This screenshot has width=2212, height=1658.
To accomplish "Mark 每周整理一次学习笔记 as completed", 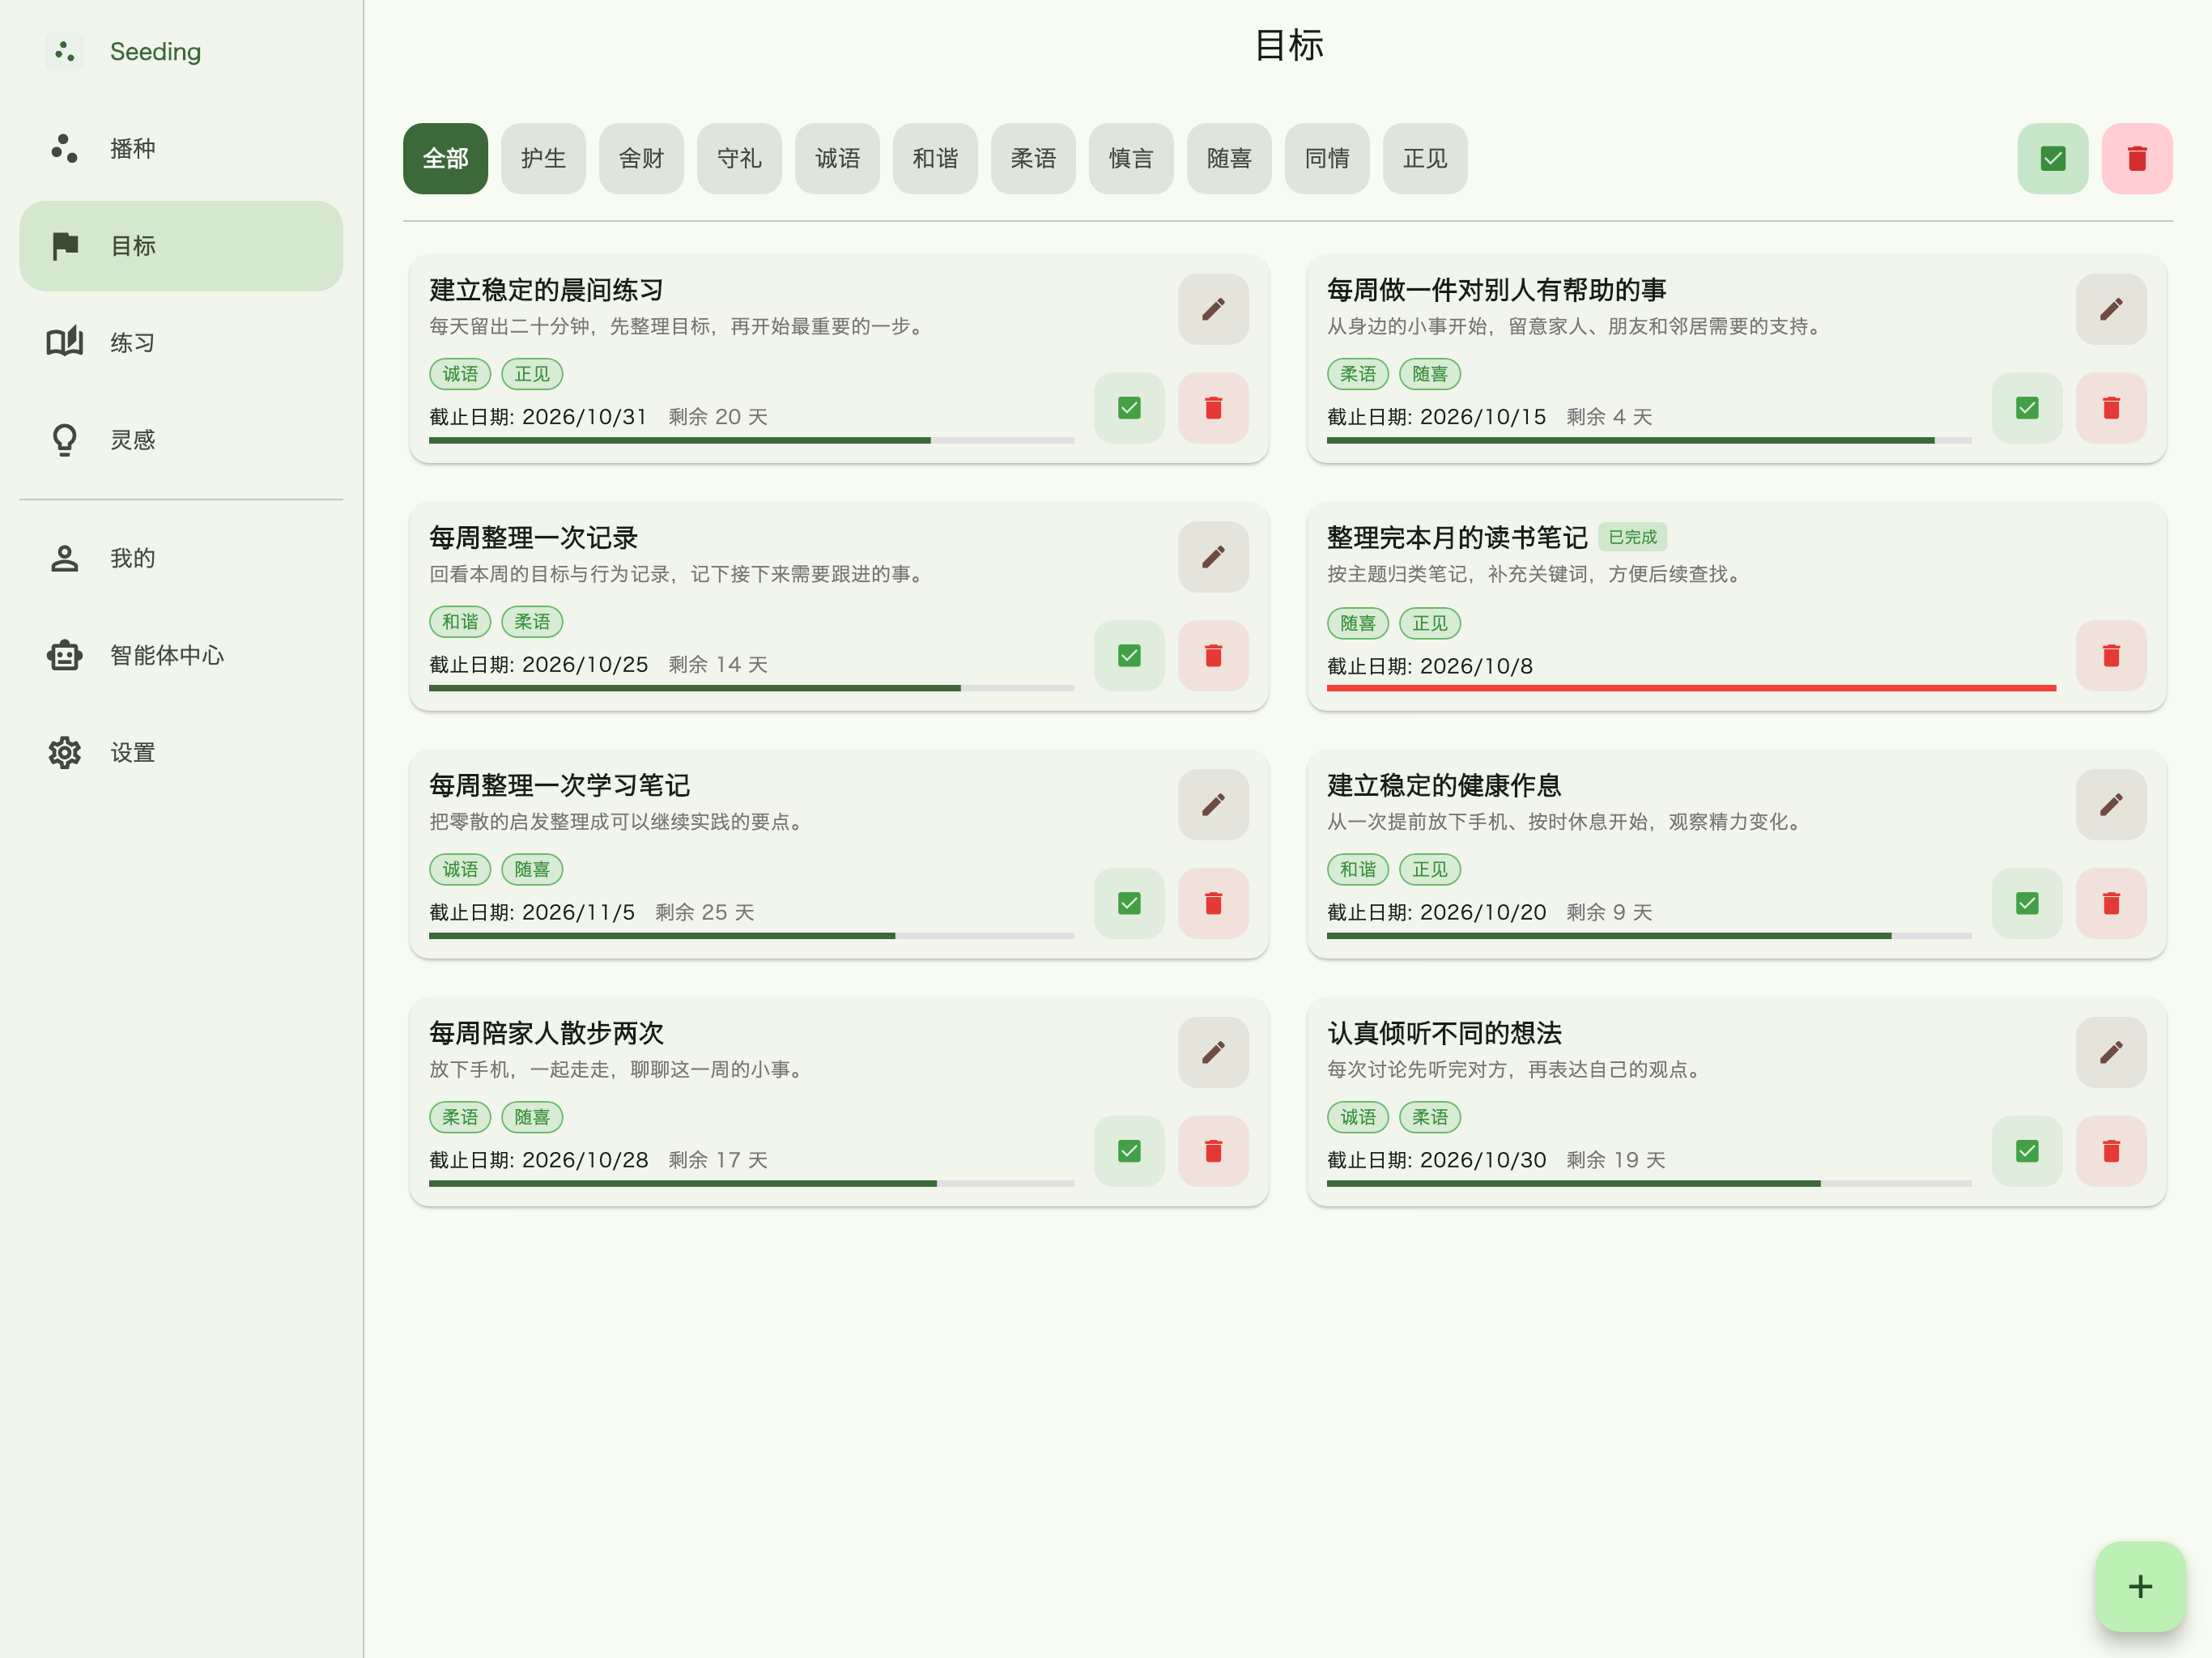I will [1128, 904].
